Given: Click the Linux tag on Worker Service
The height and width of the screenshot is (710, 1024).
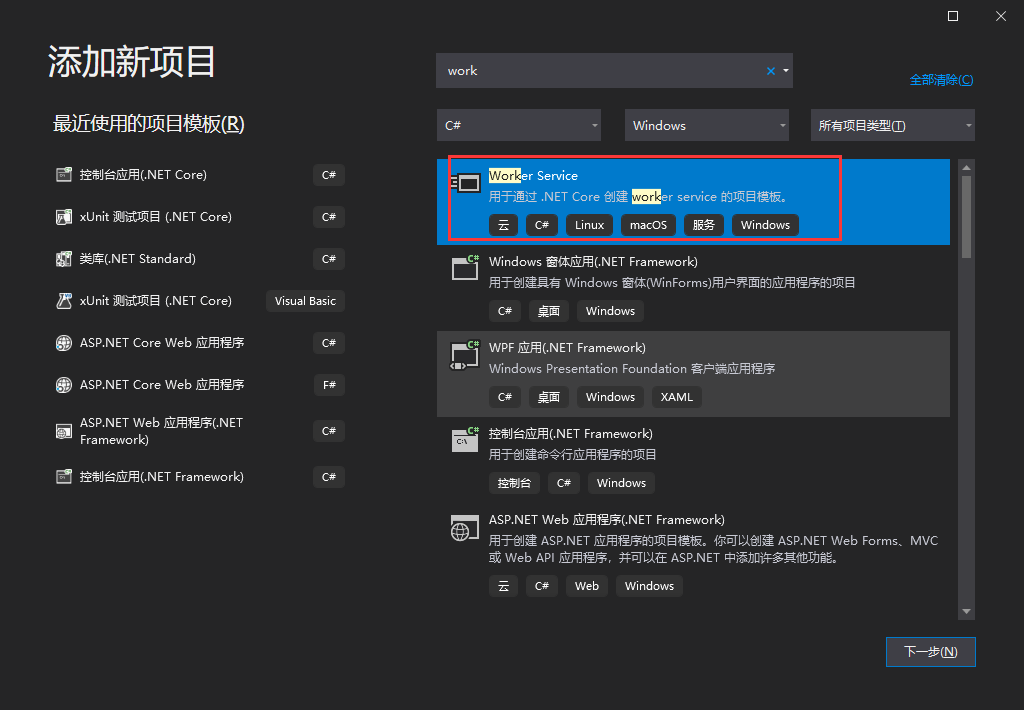Looking at the screenshot, I should [589, 225].
